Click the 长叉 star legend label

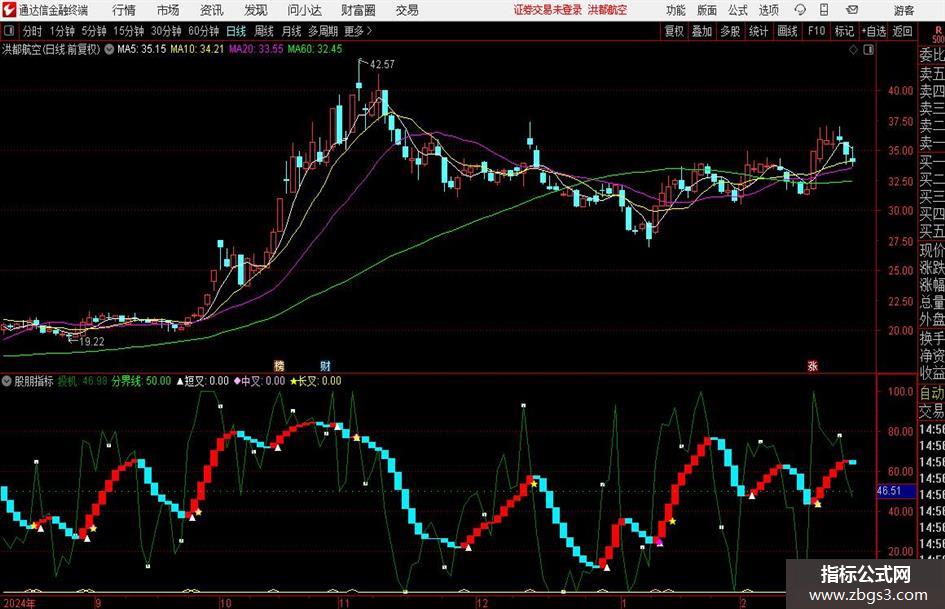(316, 381)
